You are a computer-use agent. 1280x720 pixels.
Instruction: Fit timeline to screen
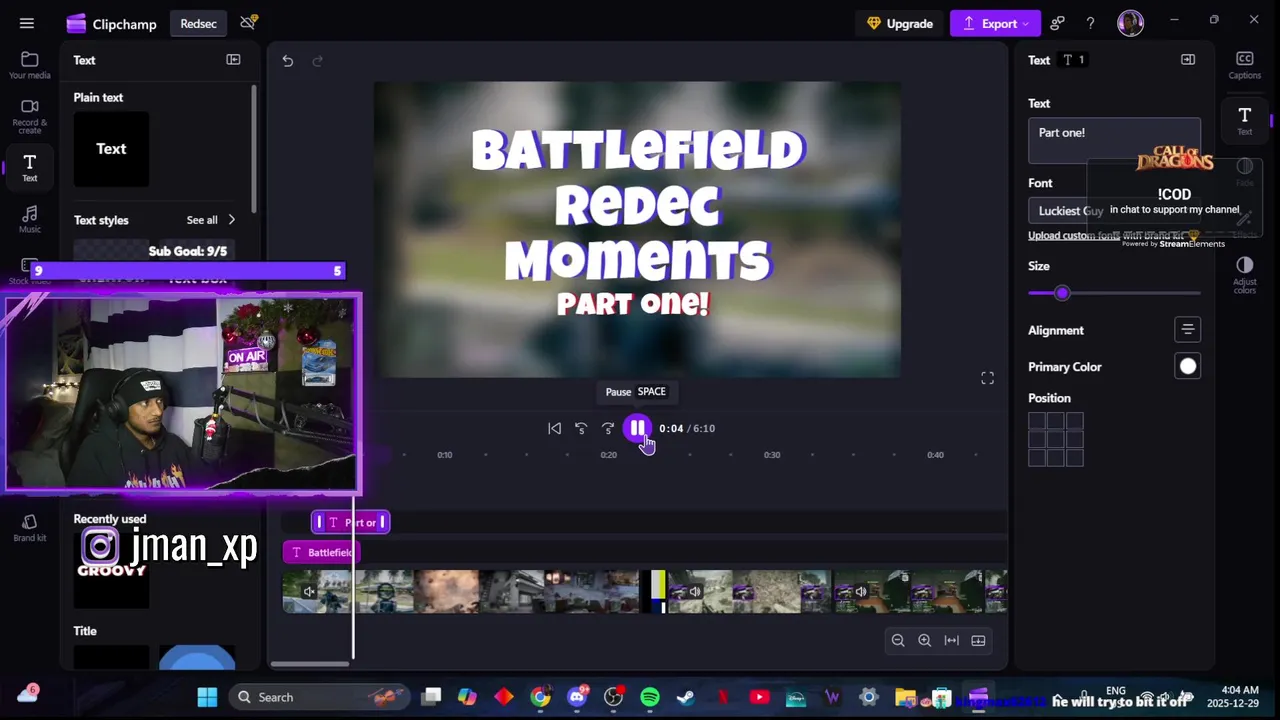(x=951, y=641)
